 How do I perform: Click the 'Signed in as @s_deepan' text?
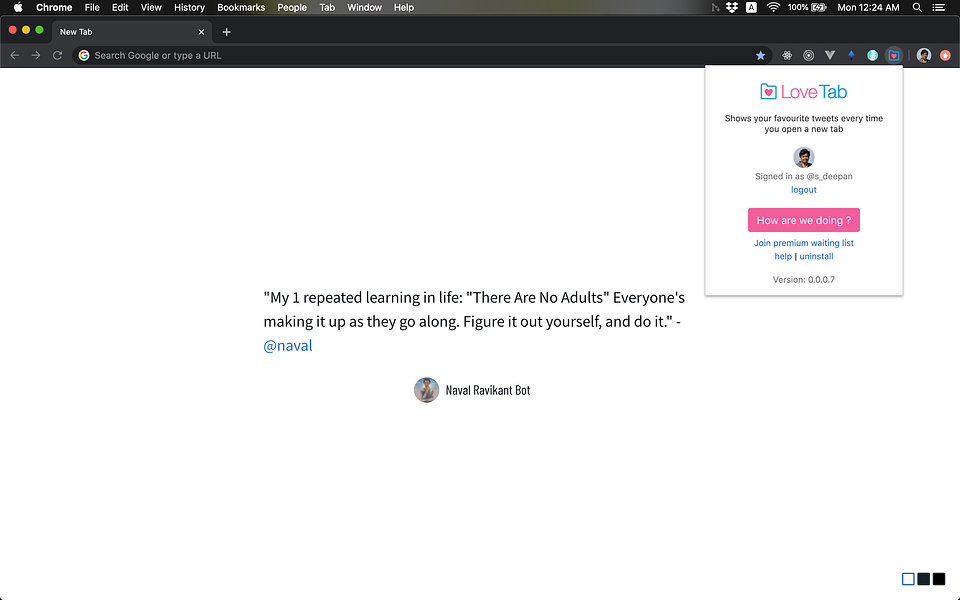coord(803,176)
